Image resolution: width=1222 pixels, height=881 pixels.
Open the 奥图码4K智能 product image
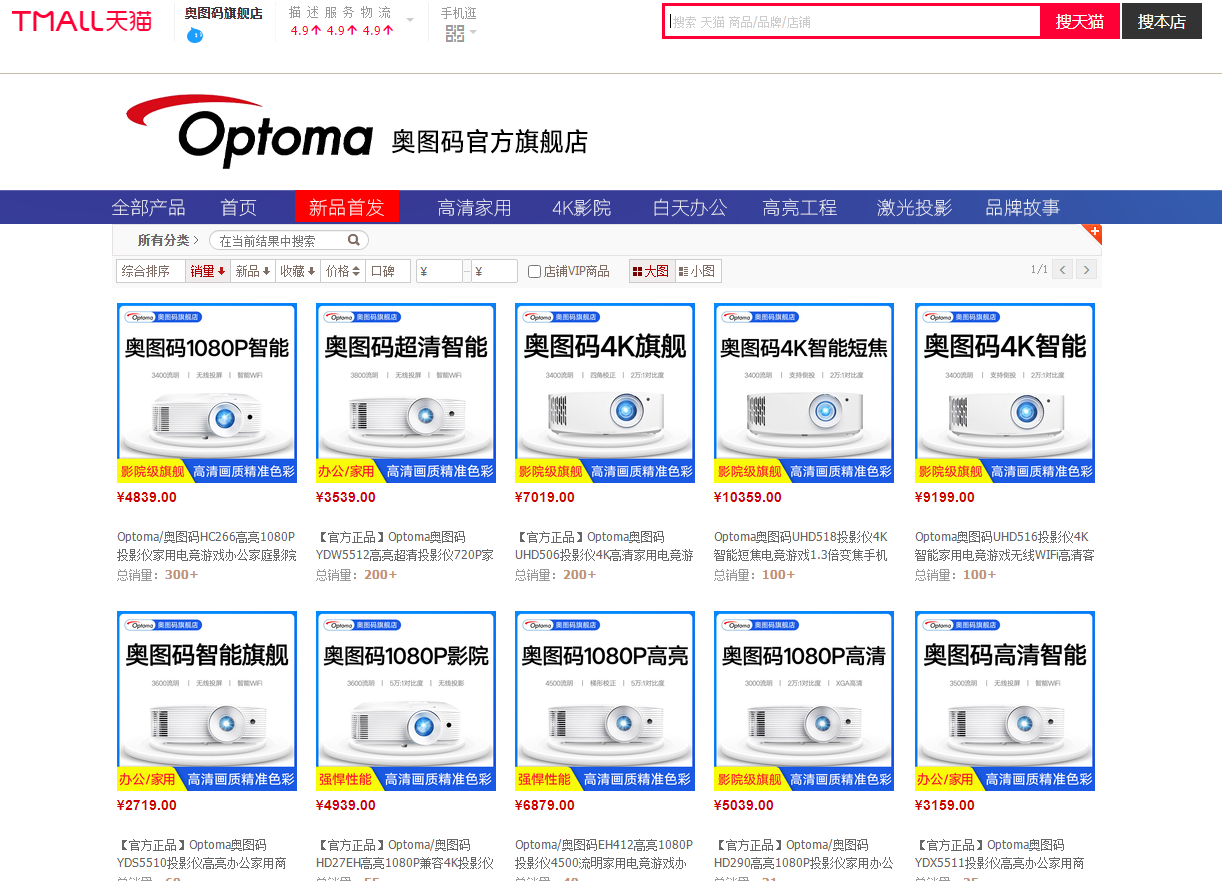point(1005,393)
